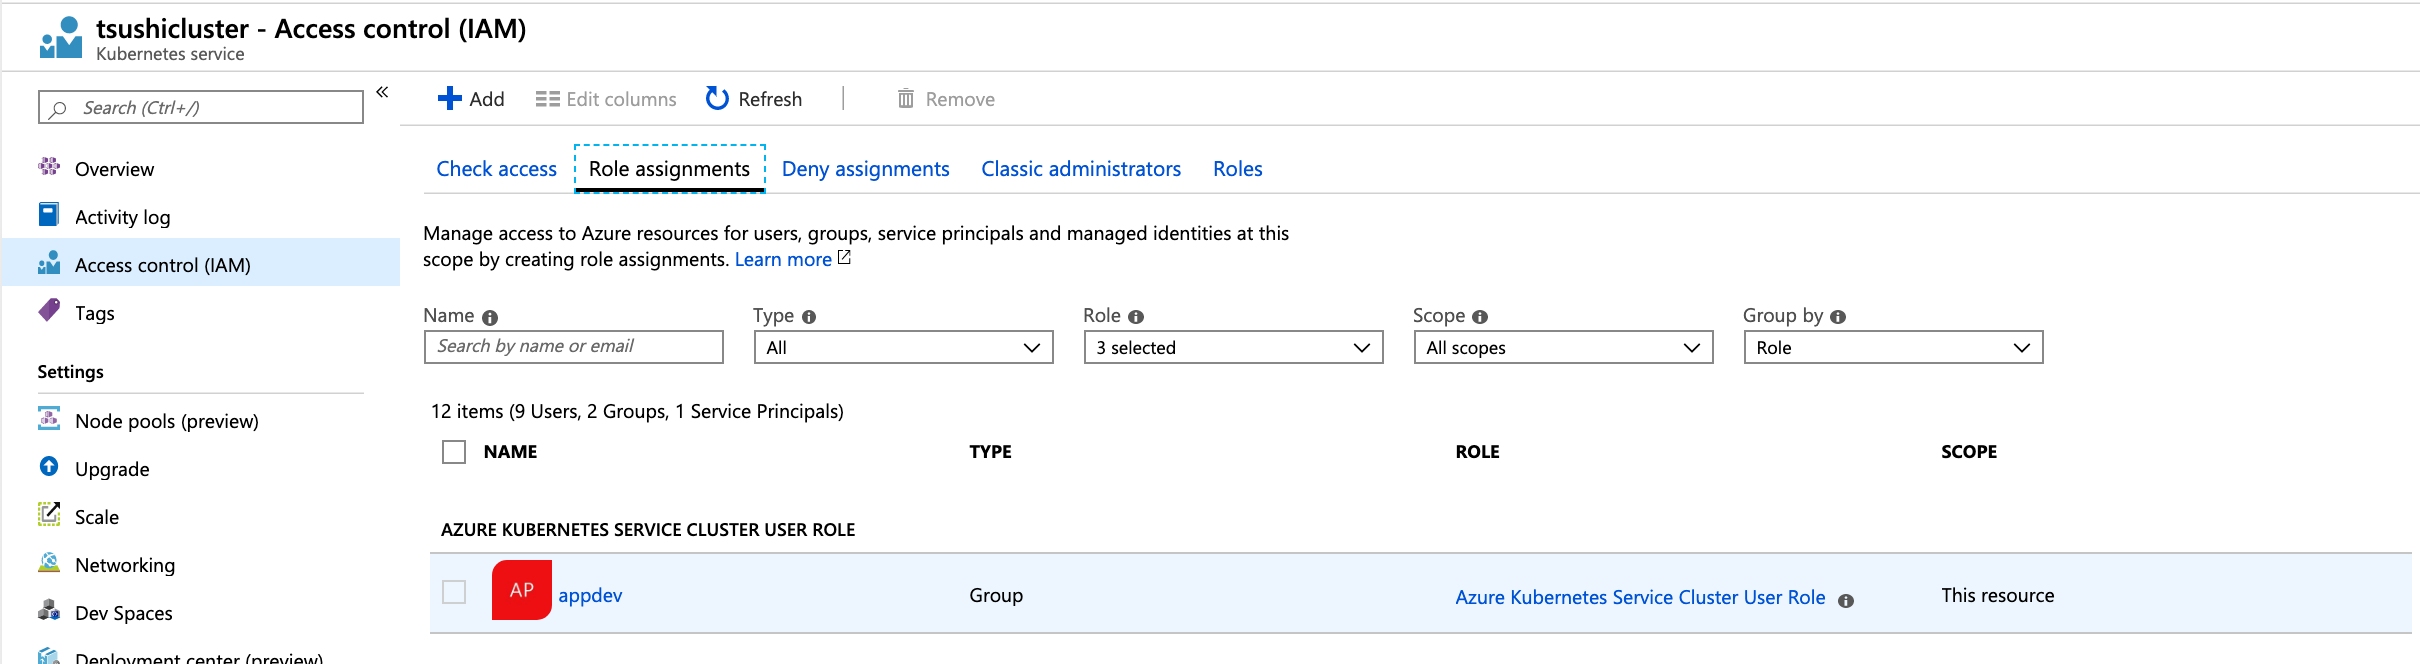Click the info icon beside the Role filter
The width and height of the screenshot is (2420, 664).
pos(1136,317)
